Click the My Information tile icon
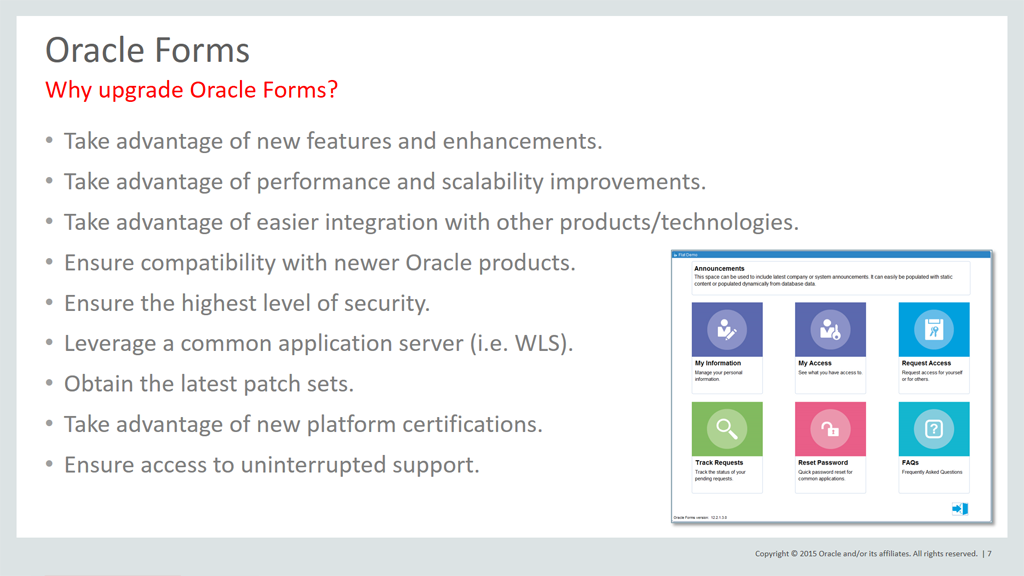The height and width of the screenshot is (576, 1024). click(x=727, y=329)
